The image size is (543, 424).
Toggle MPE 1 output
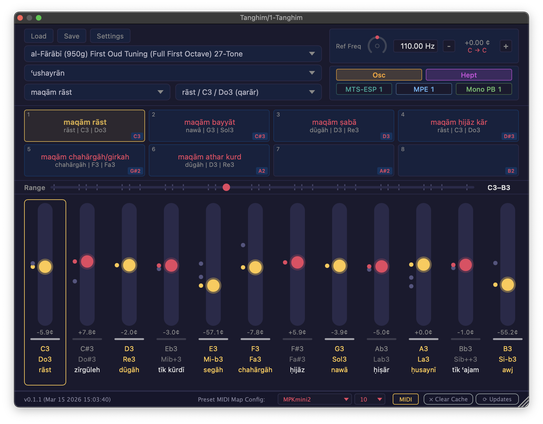tap(424, 89)
